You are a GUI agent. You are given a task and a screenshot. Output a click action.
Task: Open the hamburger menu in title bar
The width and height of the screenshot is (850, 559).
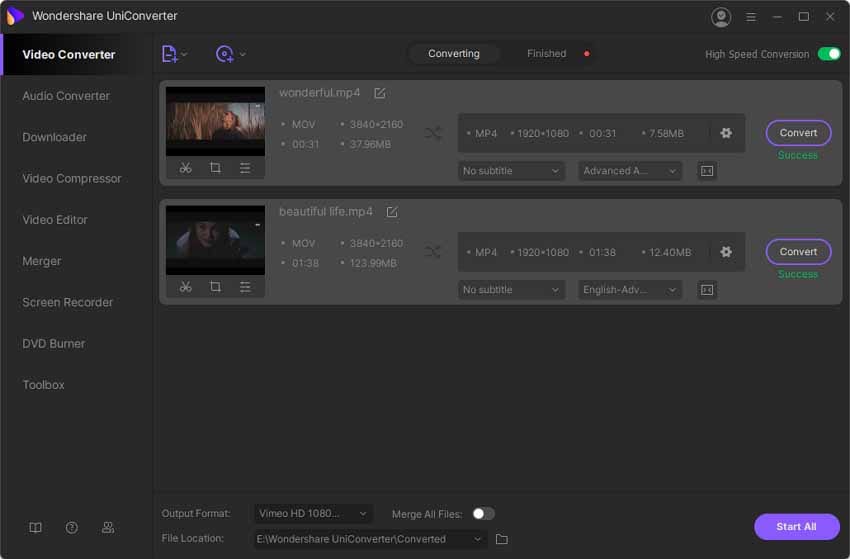point(751,17)
